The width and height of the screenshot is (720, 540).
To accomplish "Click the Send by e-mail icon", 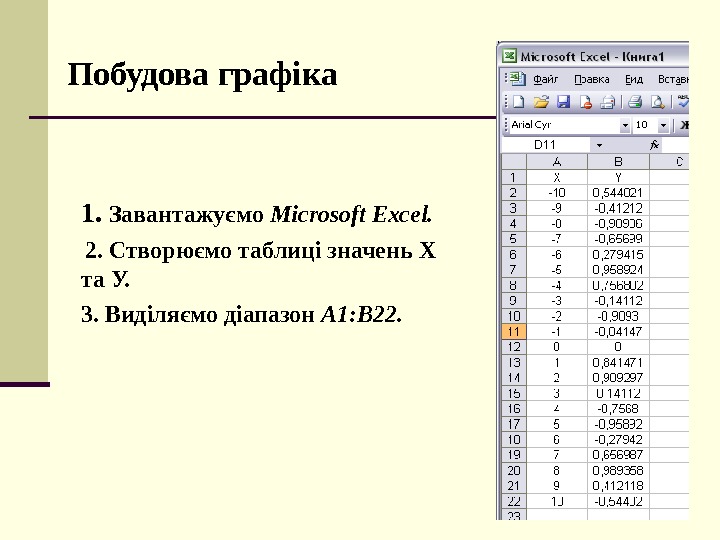I will point(608,101).
